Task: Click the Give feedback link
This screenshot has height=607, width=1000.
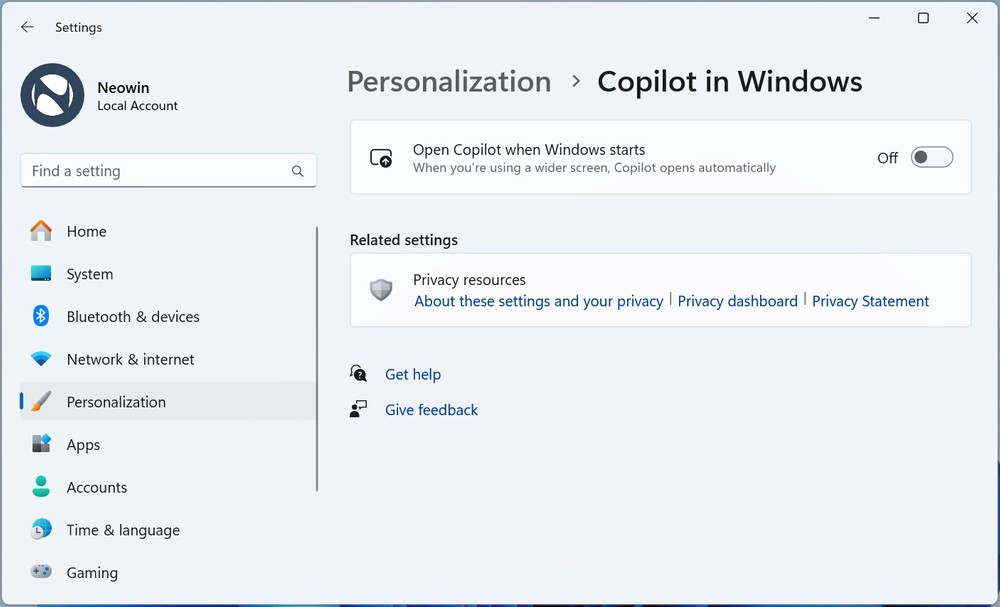Action: pyautogui.click(x=431, y=410)
